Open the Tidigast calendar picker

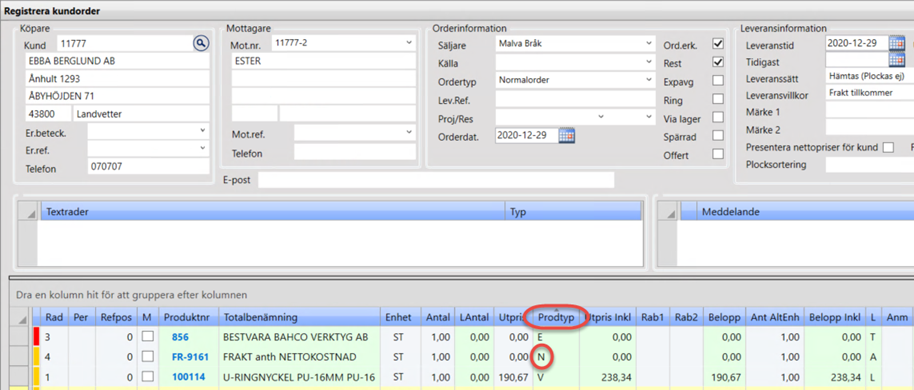coord(897,59)
